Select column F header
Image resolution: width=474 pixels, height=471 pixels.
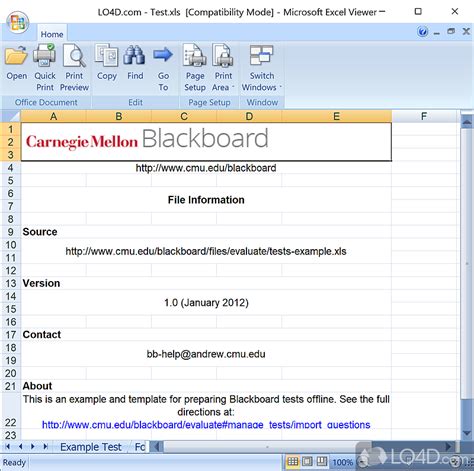point(424,116)
